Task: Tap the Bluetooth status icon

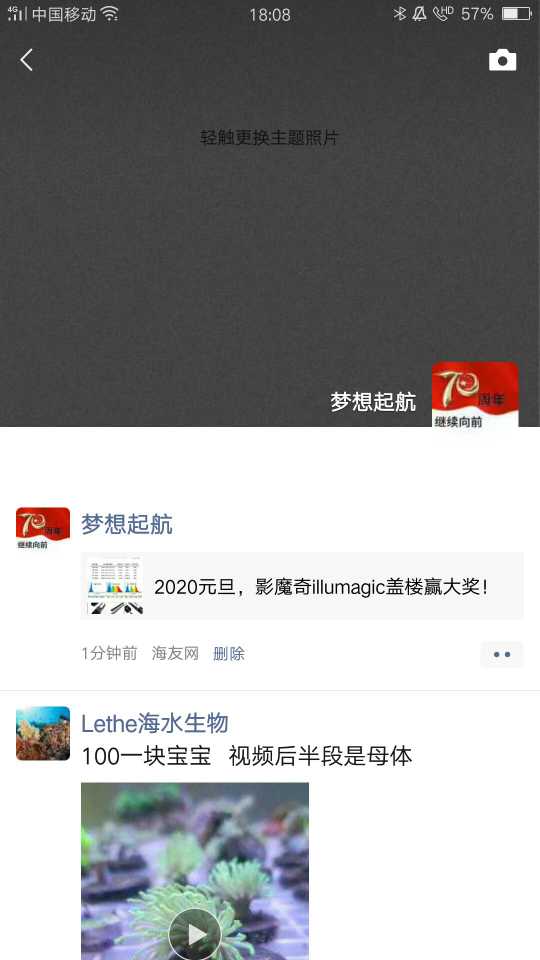Action: click(399, 13)
